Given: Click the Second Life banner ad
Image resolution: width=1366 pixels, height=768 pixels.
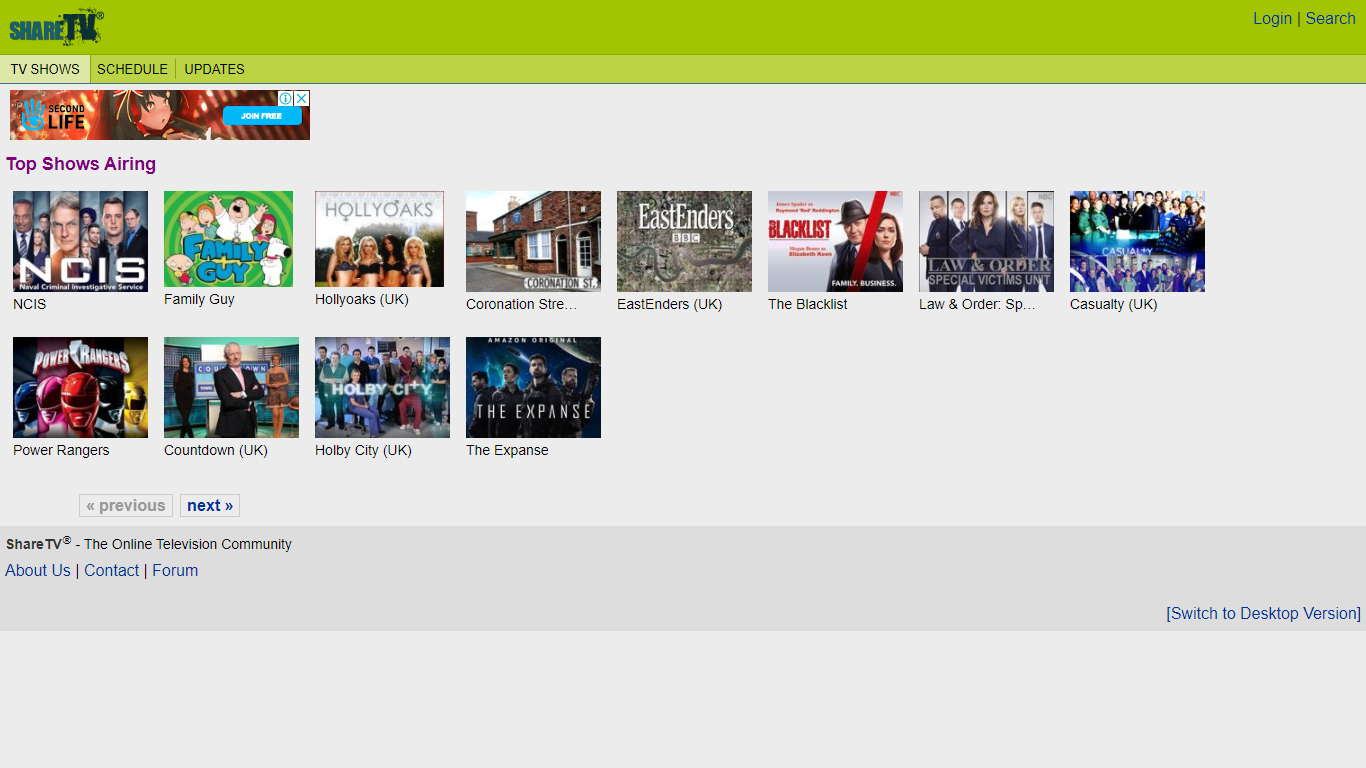Looking at the screenshot, I should (160, 115).
